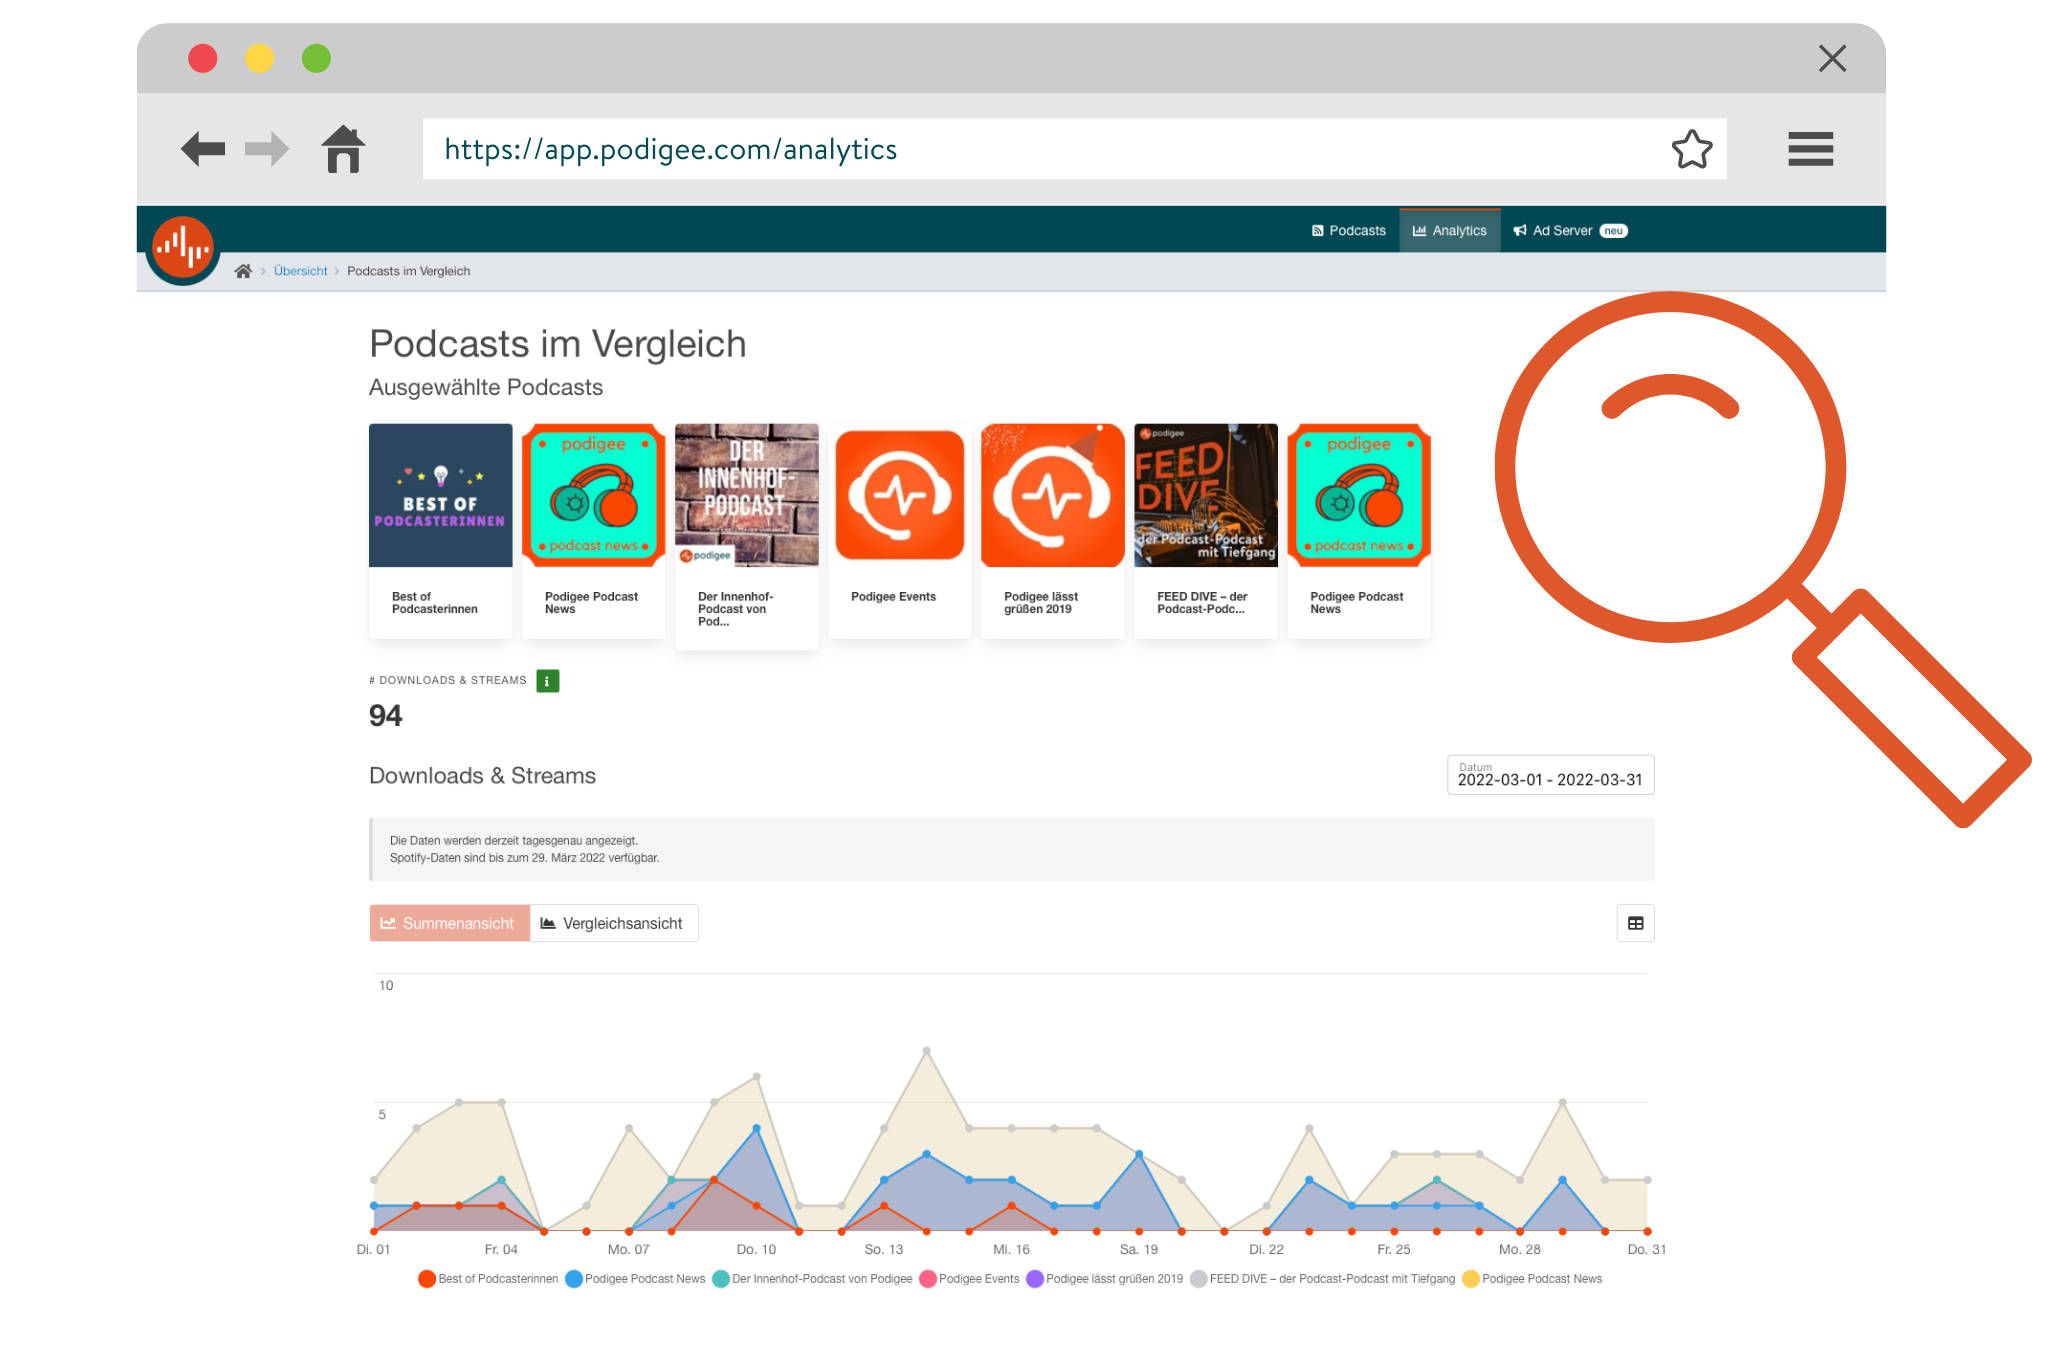This screenshot has width=2048, height=1365.
Task: Toggle Best of Podcasterinnen podcast selection
Action: [437, 497]
